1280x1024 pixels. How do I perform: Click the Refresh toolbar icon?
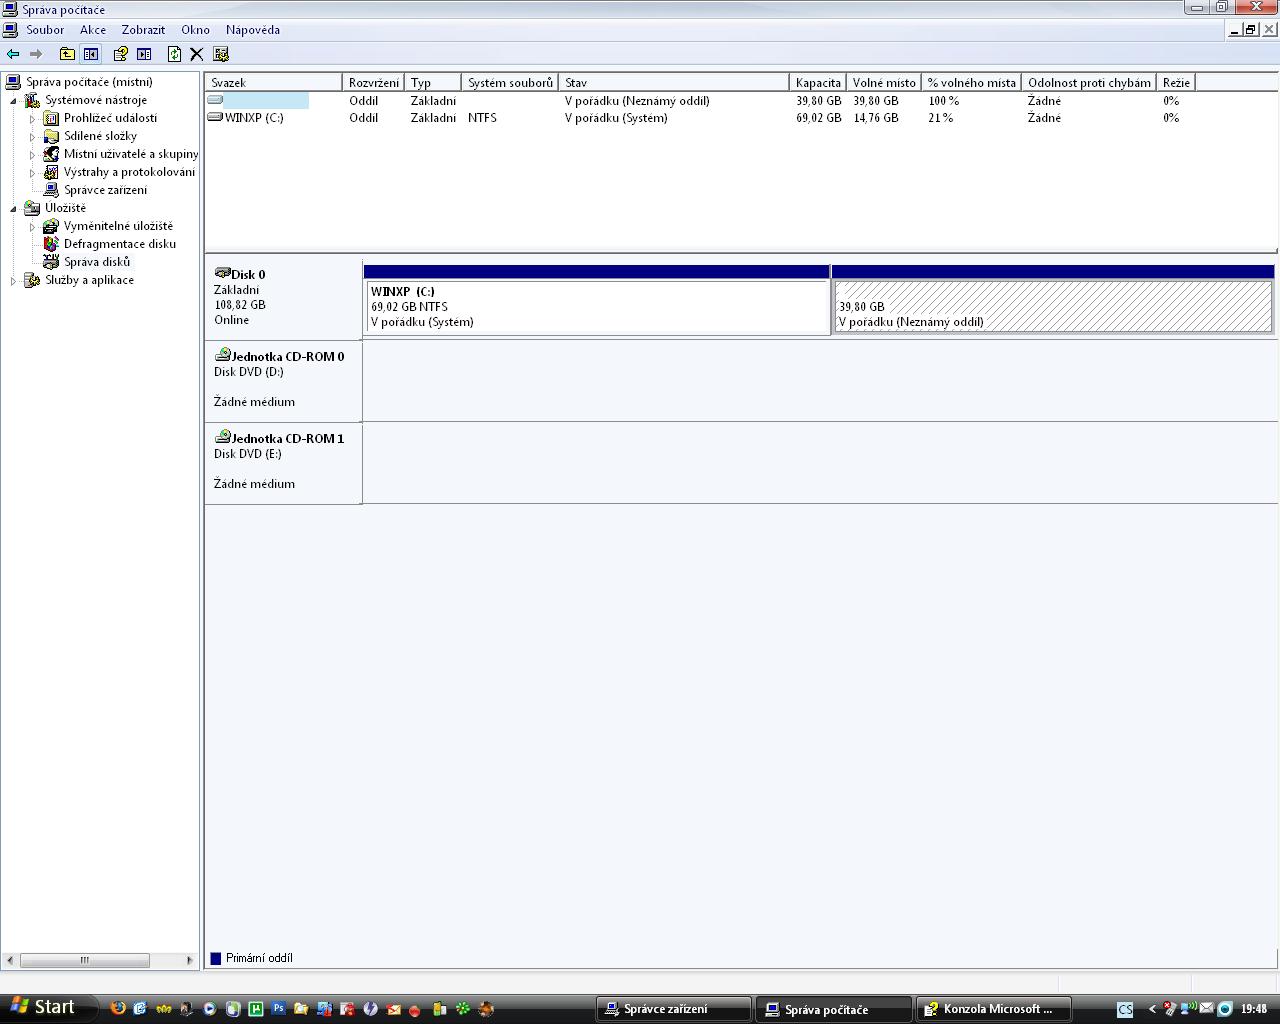[174, 54]
